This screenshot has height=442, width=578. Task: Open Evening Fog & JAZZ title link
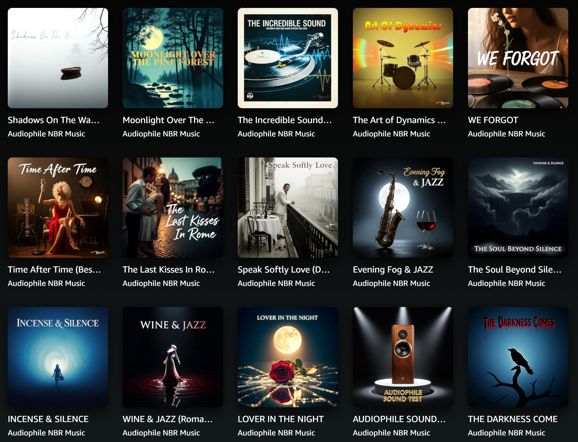[x=393, y=270]
